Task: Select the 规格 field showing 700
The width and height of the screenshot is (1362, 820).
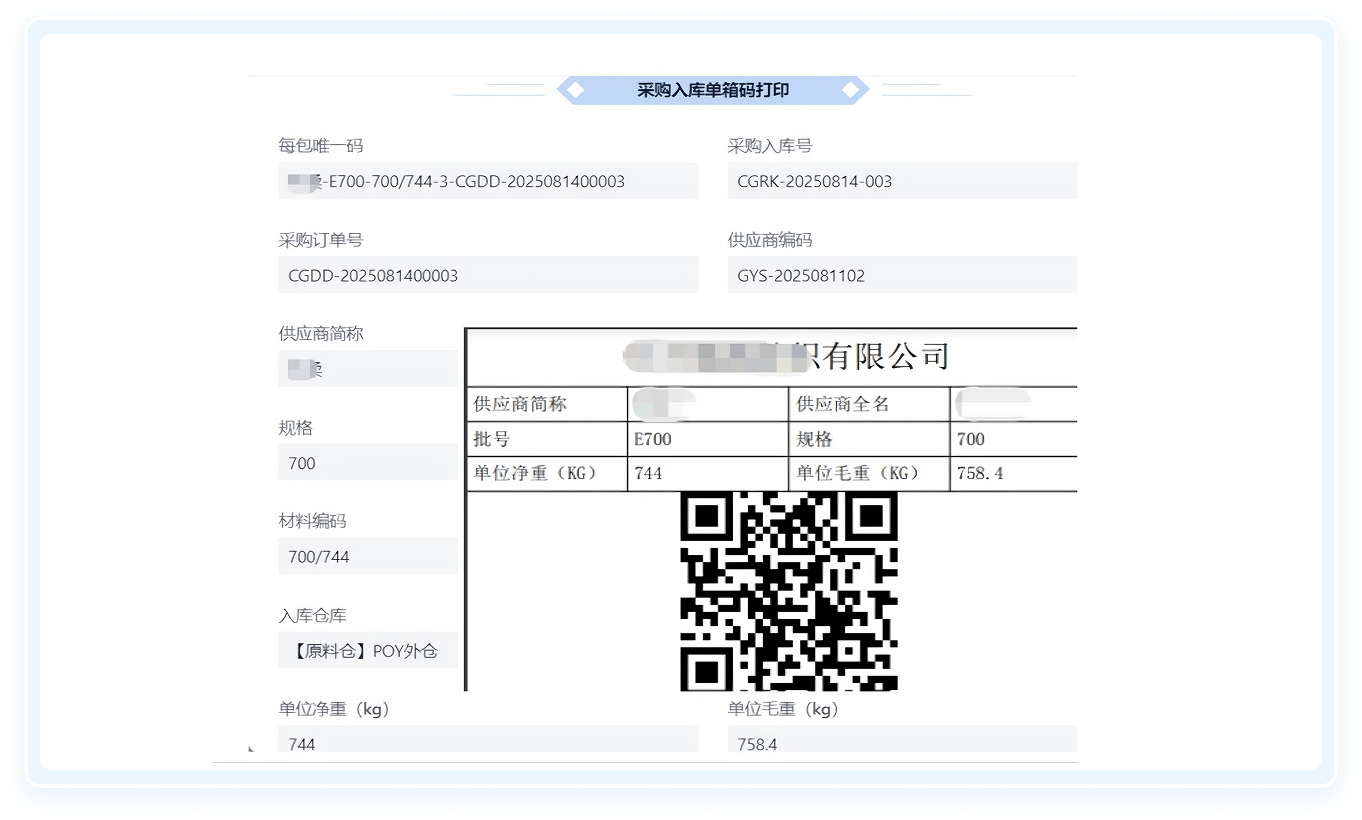Action: click(368, 463)
